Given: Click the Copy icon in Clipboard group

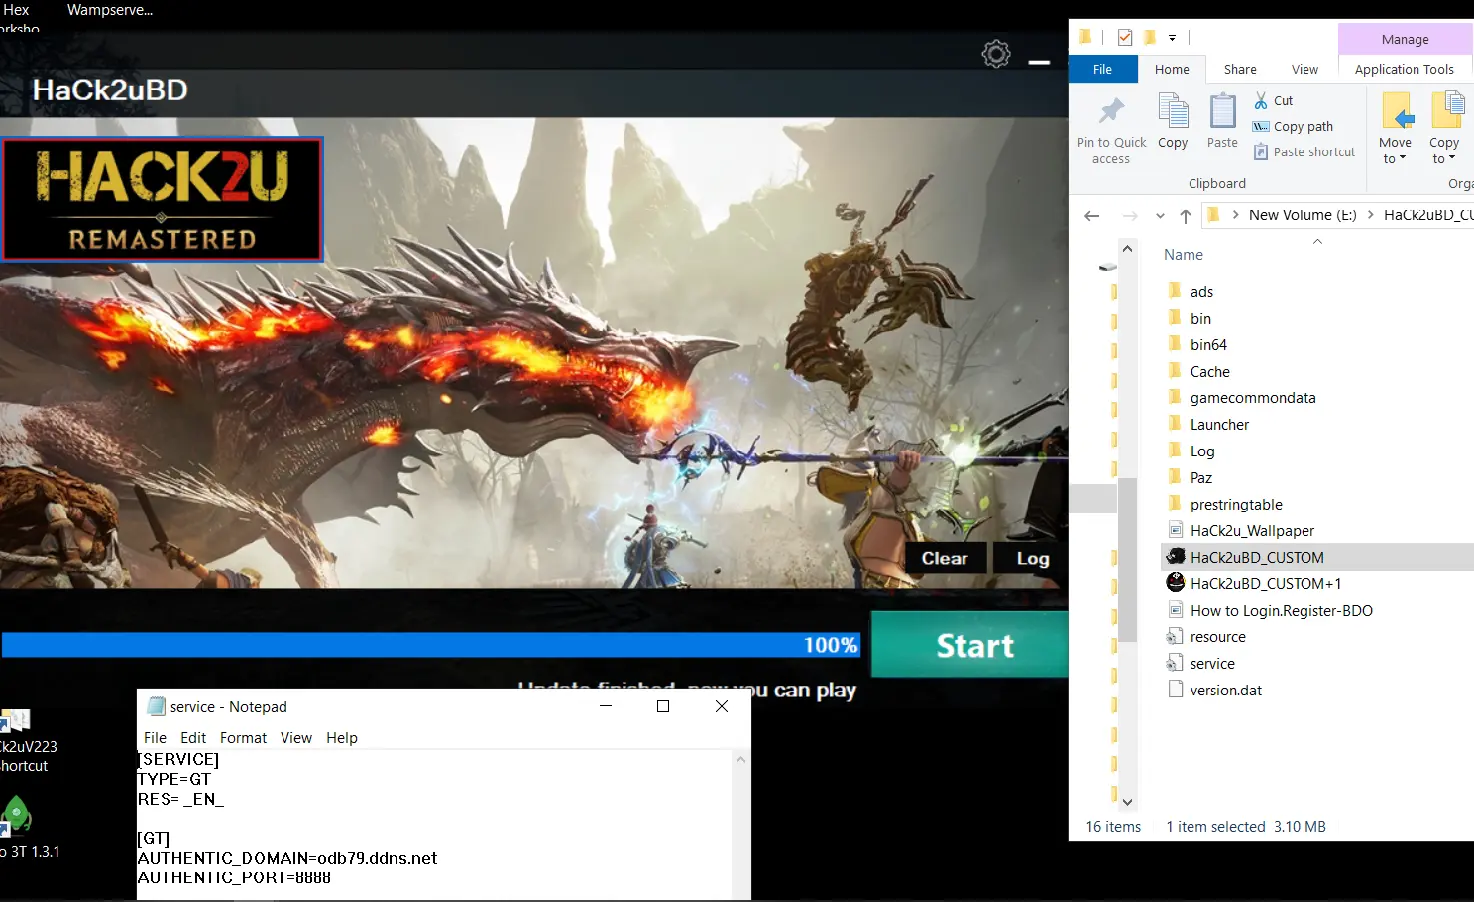Looking at the screenshot, I should pos(1173,111).
